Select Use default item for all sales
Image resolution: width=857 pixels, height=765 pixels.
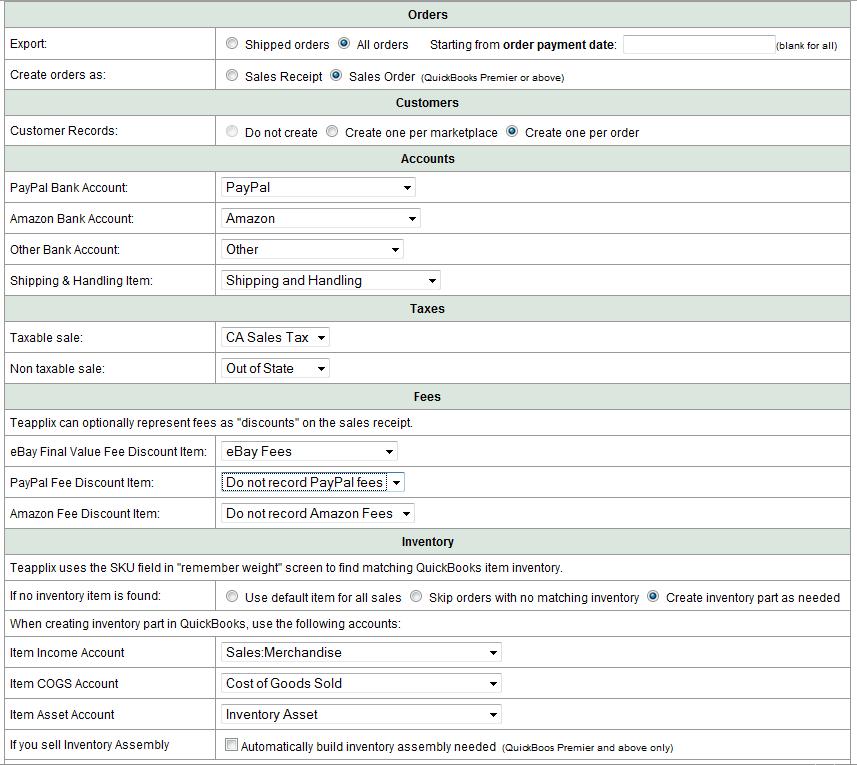pyautogui.click(x=232, y=597)
